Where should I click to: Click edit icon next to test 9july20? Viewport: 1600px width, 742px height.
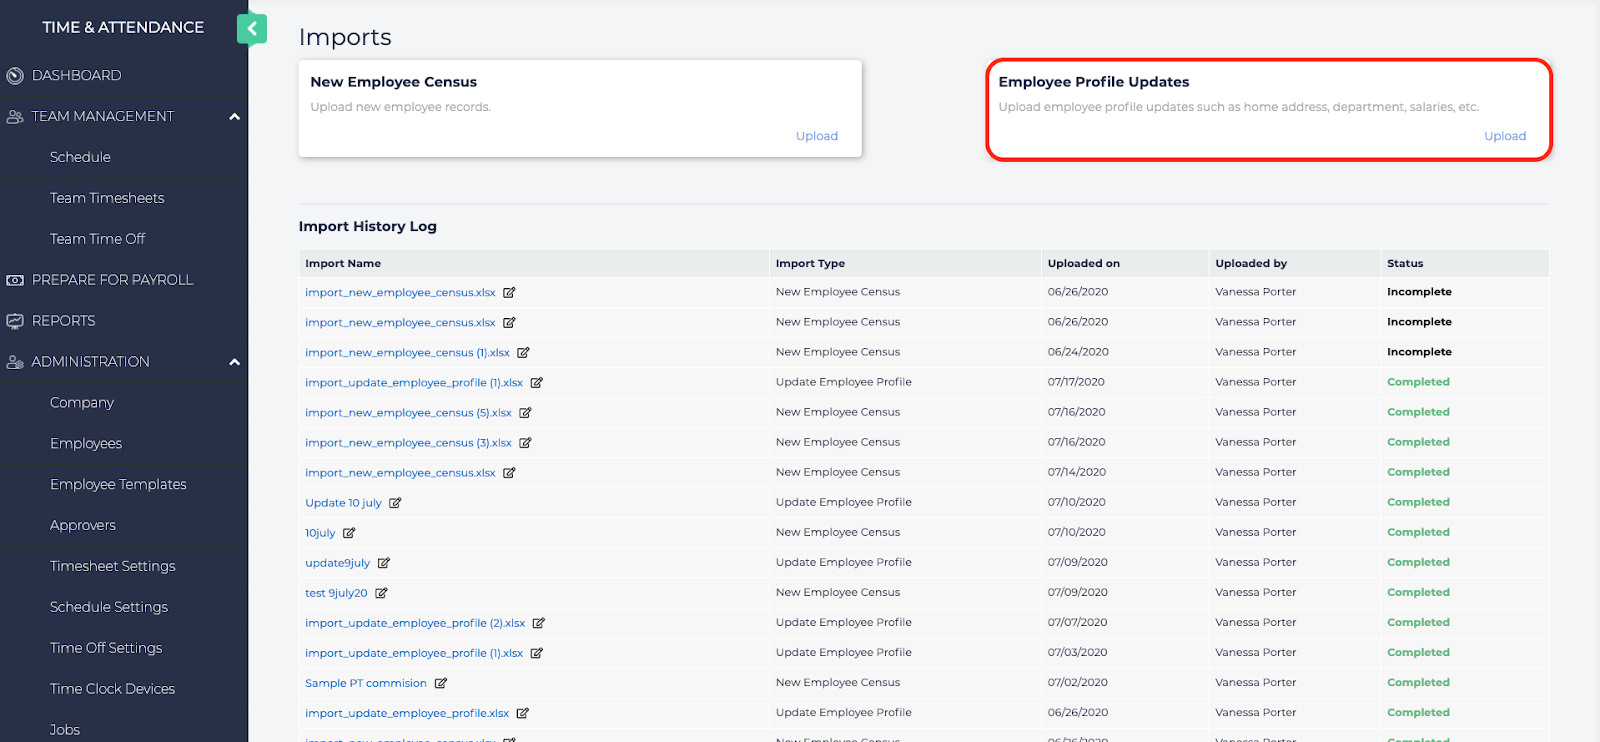pyautogui.click(x=381, y=593)
